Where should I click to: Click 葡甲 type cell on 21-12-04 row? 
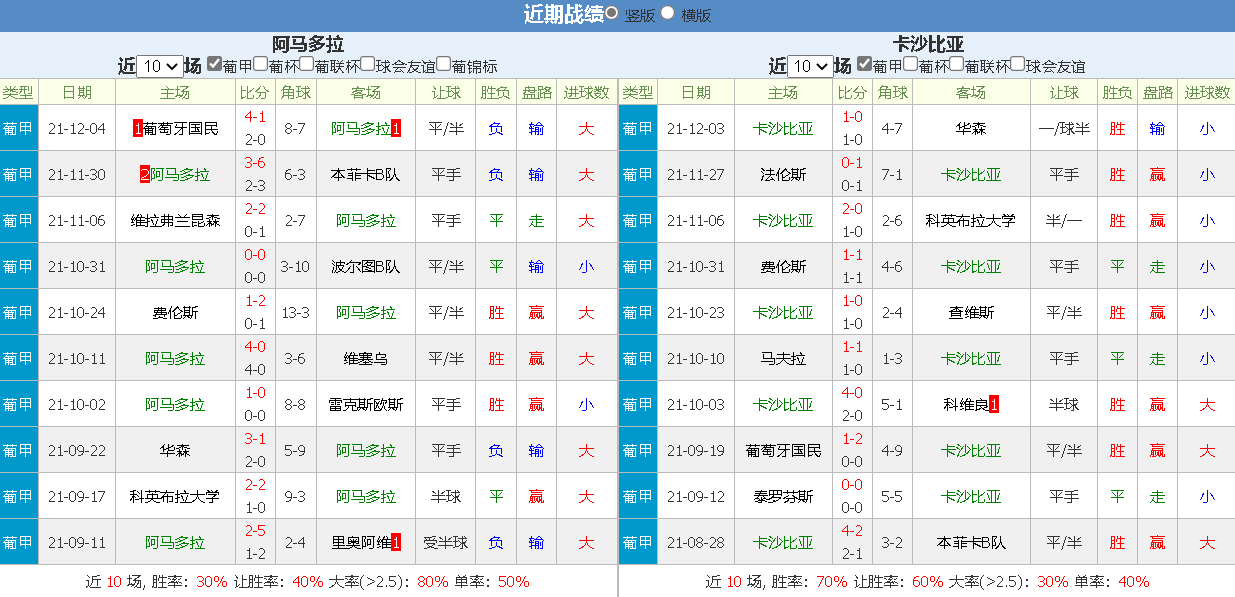coord(19,129)
